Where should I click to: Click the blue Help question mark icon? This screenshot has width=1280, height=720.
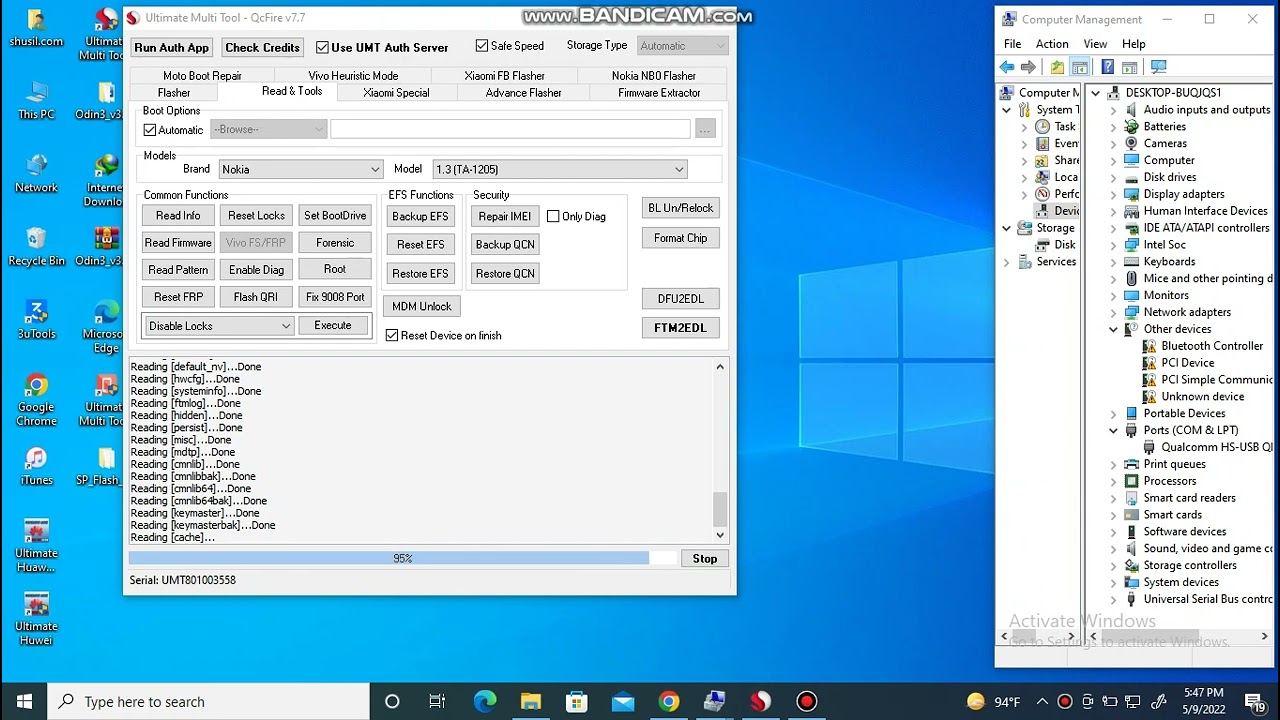tap(1108, 67)
